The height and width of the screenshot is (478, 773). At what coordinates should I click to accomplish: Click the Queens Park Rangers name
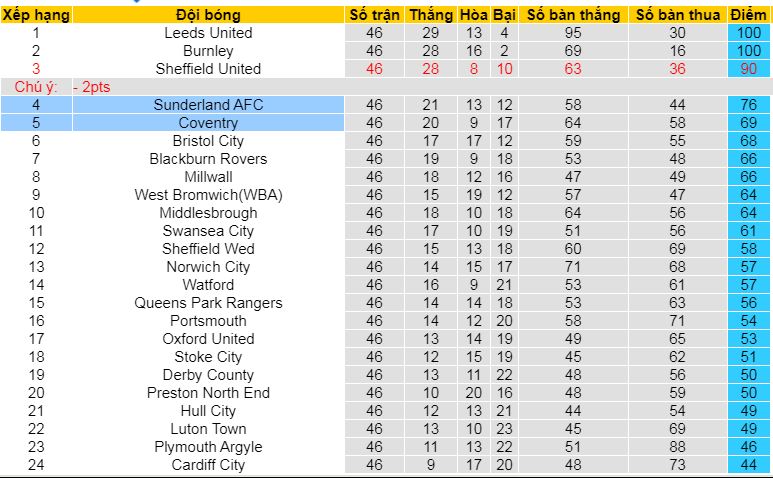click(x=208, y=303)
